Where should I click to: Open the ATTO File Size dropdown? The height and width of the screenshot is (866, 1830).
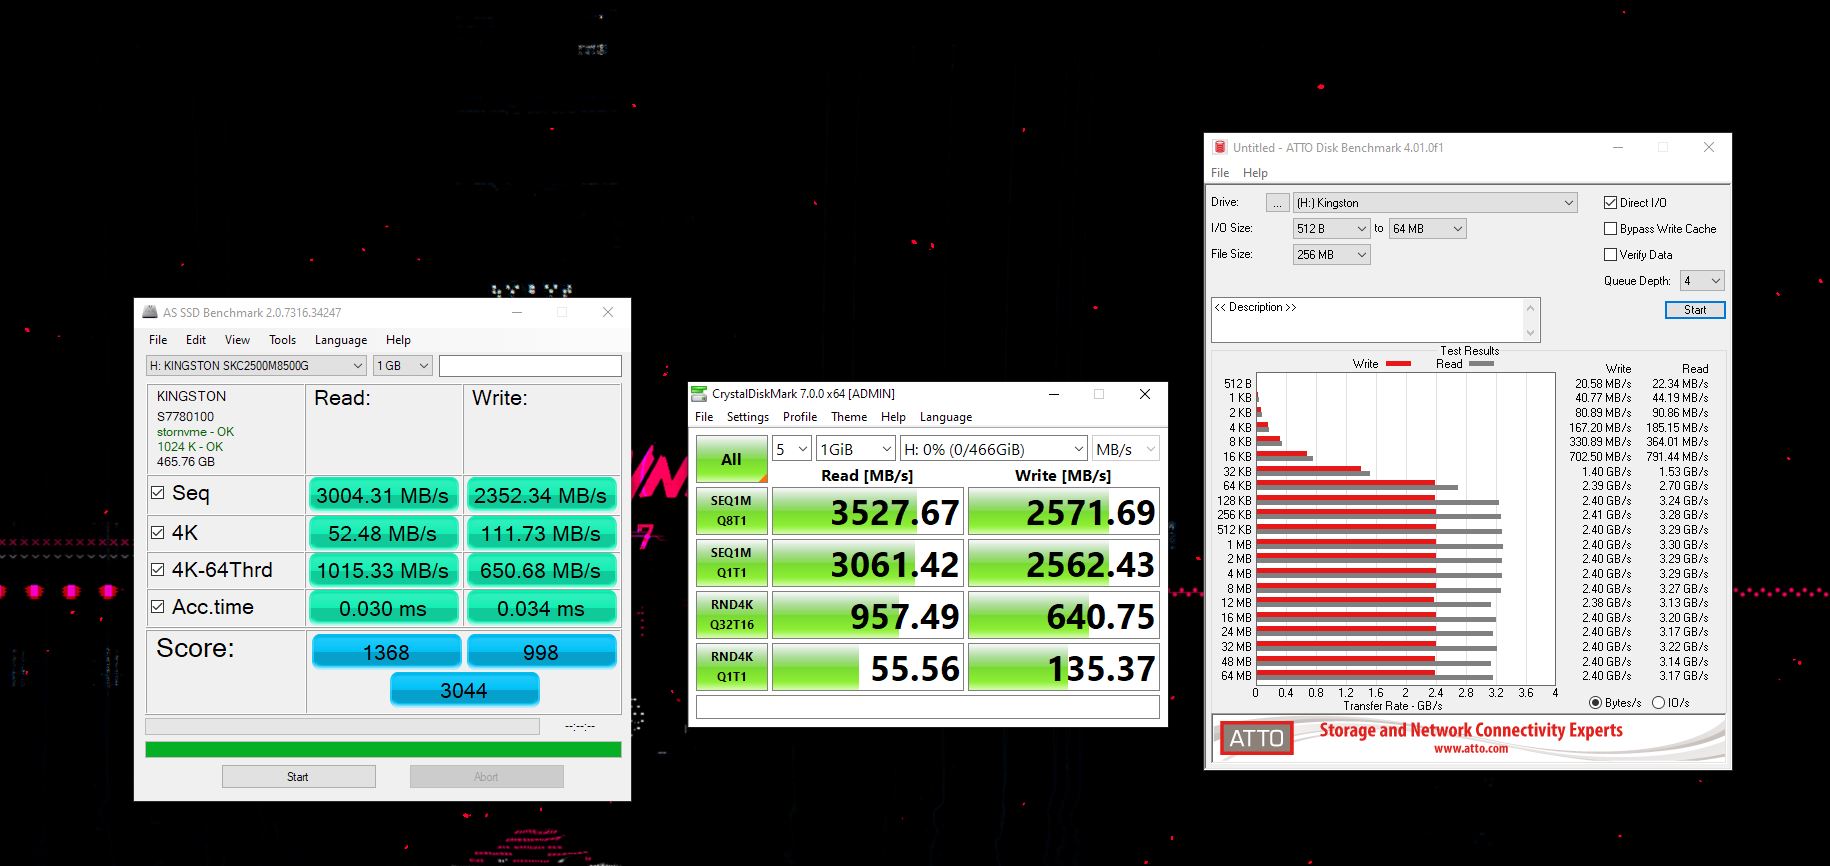pos(1330,255)
